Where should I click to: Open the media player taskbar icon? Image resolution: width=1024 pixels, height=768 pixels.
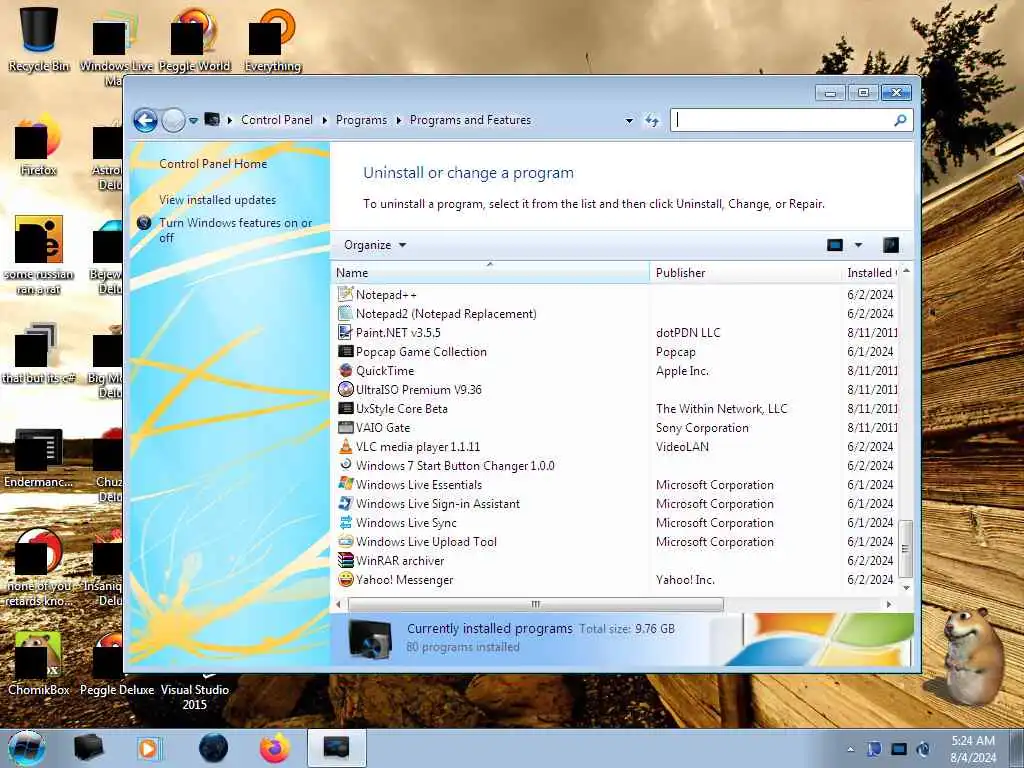pos(148,748)
